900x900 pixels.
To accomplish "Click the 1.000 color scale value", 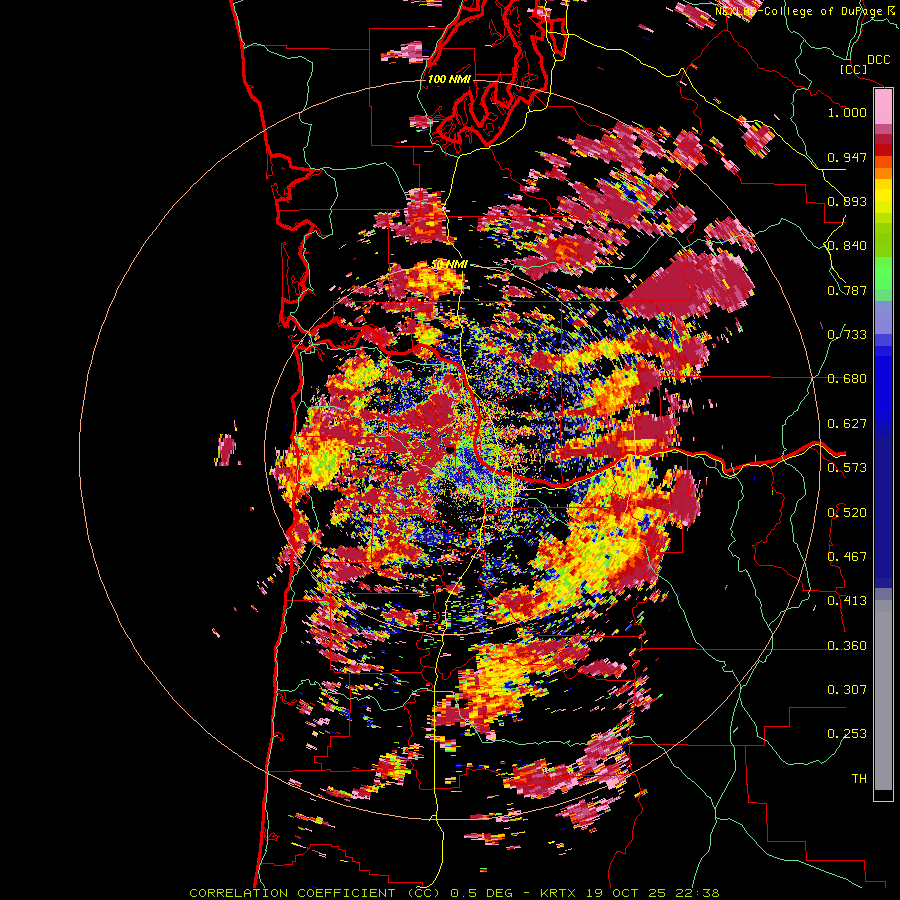I will (x=847, y=112).
